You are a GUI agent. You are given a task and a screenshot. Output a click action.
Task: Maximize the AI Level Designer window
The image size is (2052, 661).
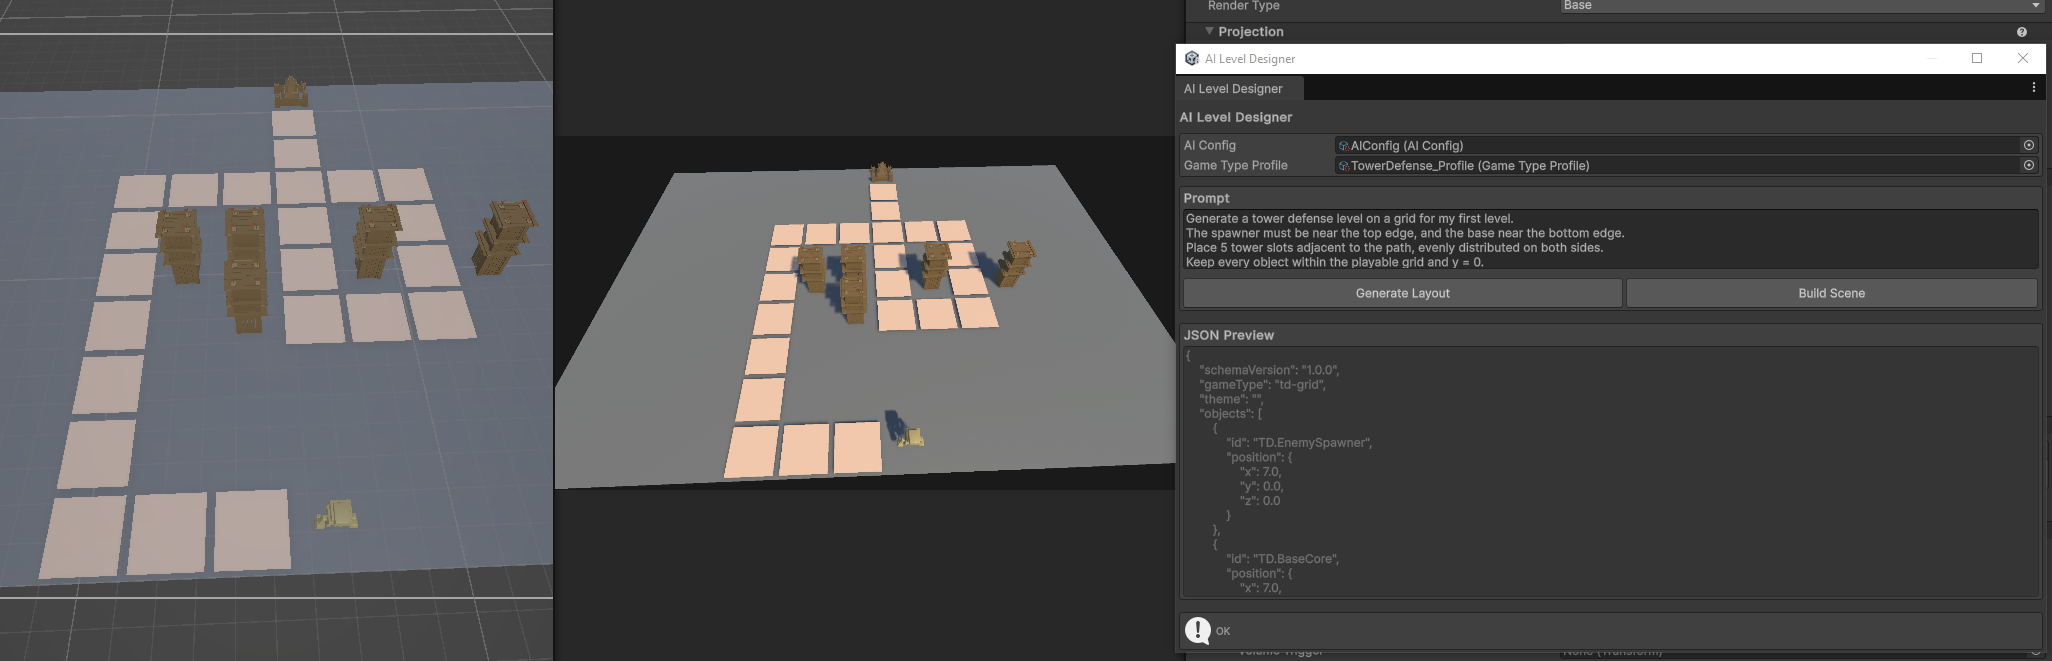[x=1977, y=58]
